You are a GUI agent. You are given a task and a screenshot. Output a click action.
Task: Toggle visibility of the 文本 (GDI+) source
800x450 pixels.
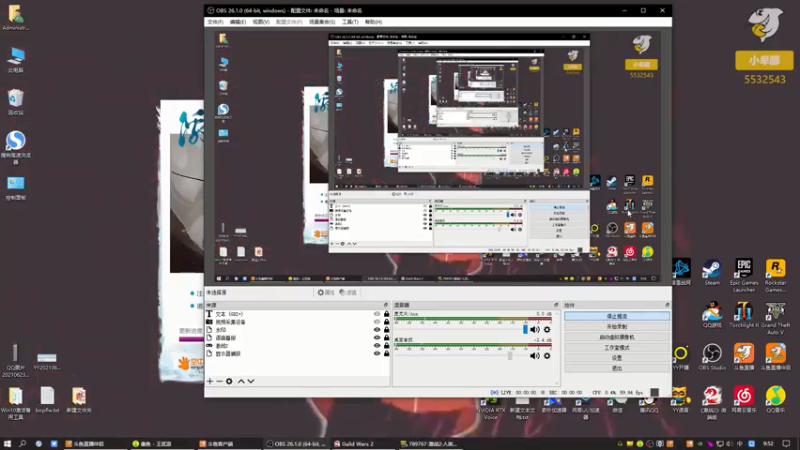pyautogui.click(x=377, y=314)
